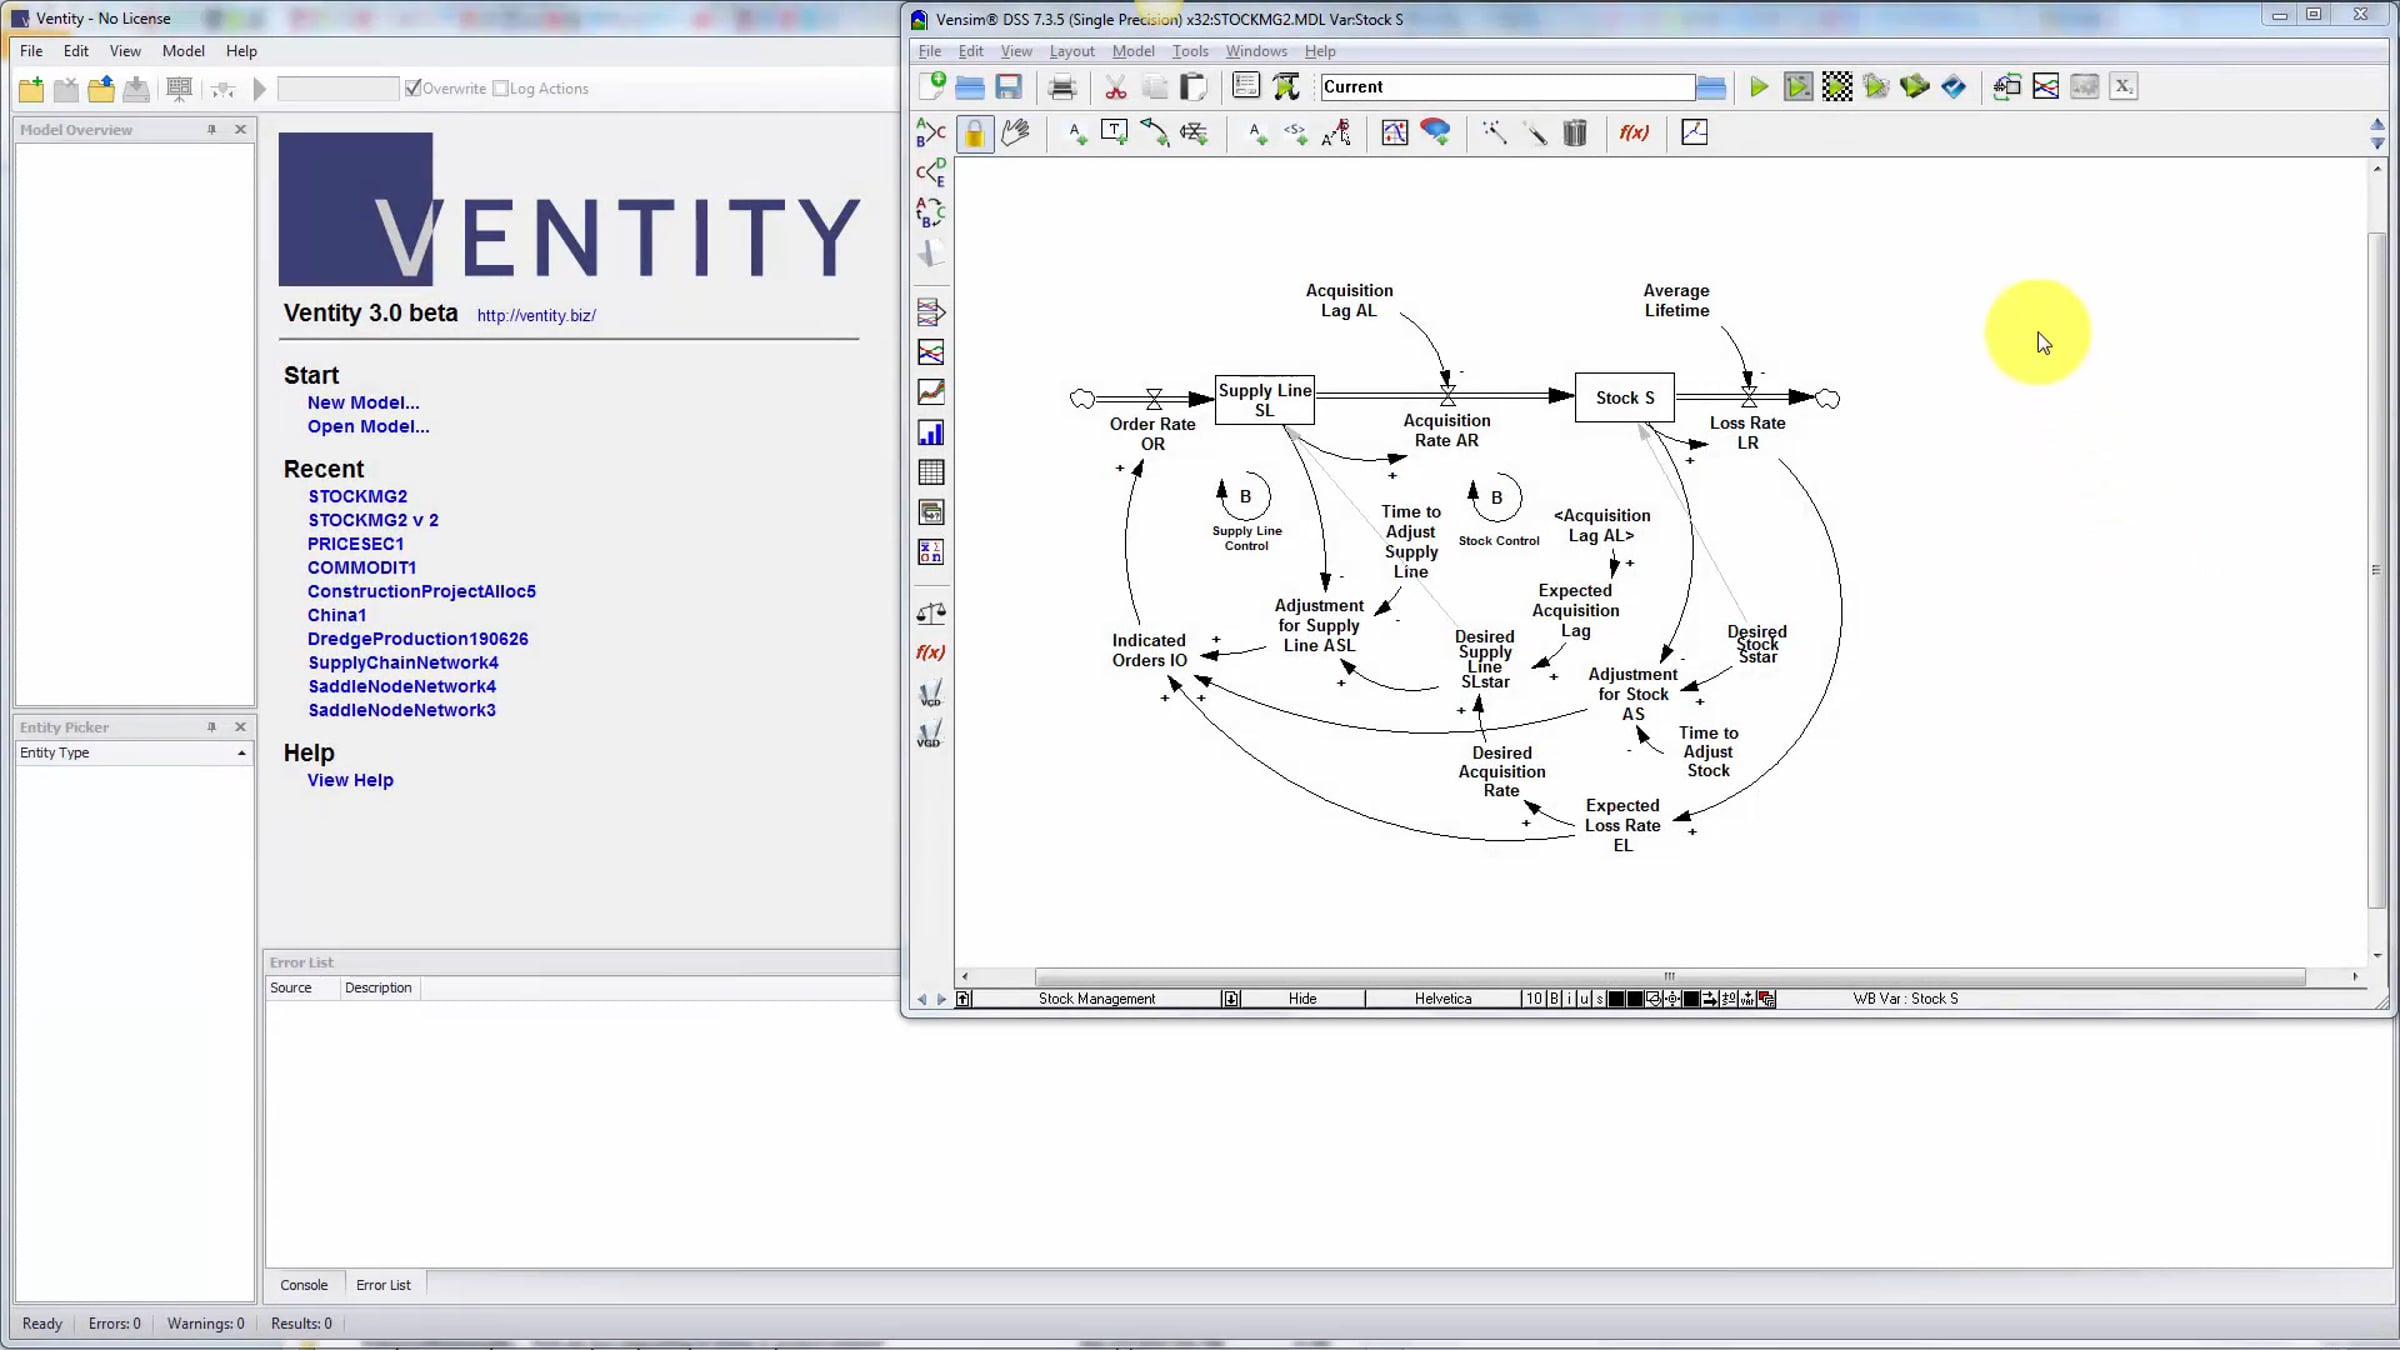Viewport: 2400px width, 1350px height.
Task: Open the Helvetica font selector
Action: coord(1442,998)
